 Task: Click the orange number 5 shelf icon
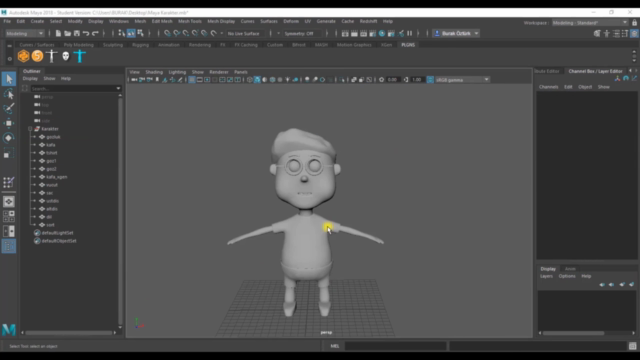38,56
